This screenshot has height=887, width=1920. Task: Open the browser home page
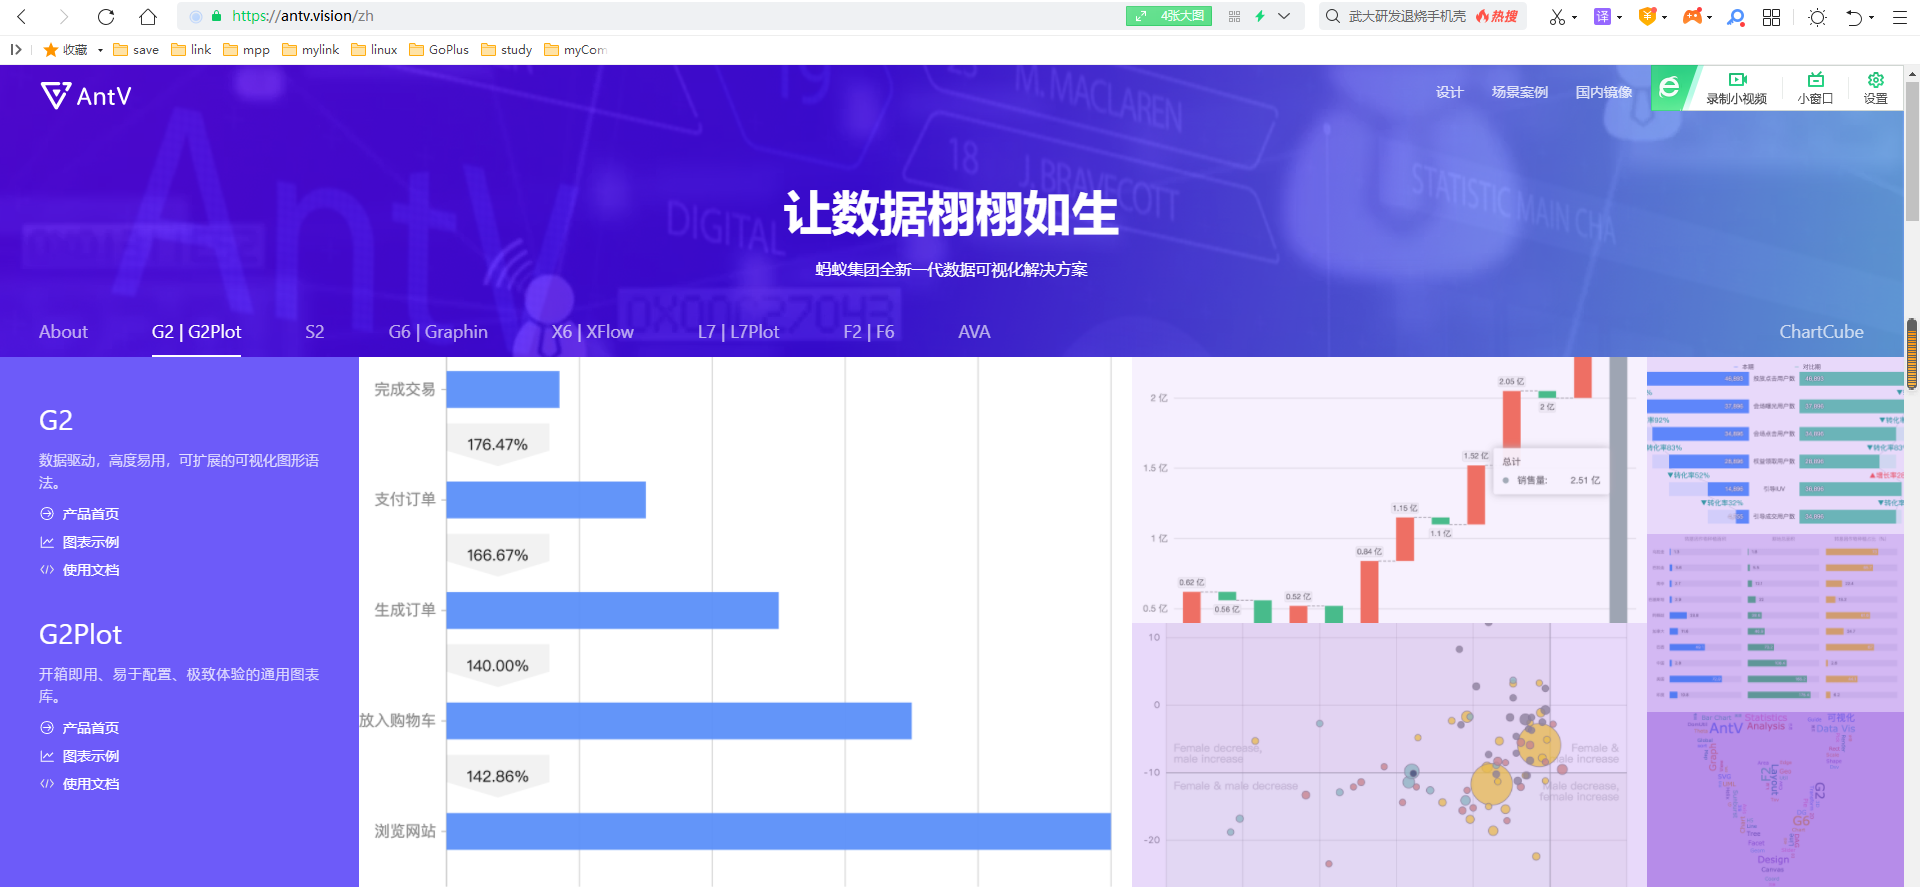pyautogui.click(x=148, y=16)
